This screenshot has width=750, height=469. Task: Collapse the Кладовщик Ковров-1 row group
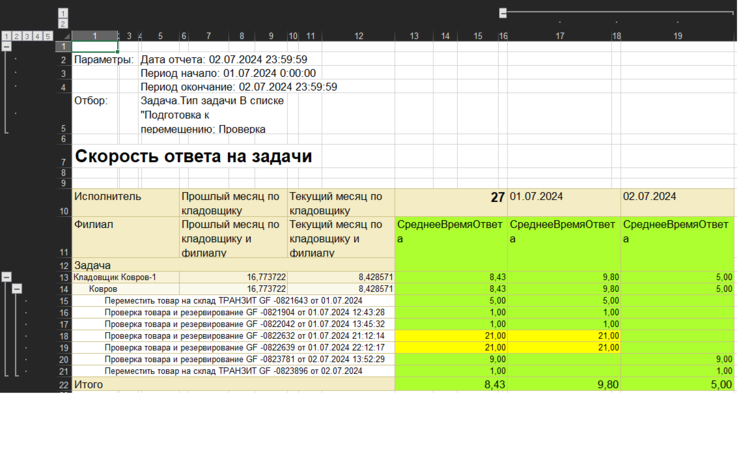pyautogui.click(x=6, y=277)
